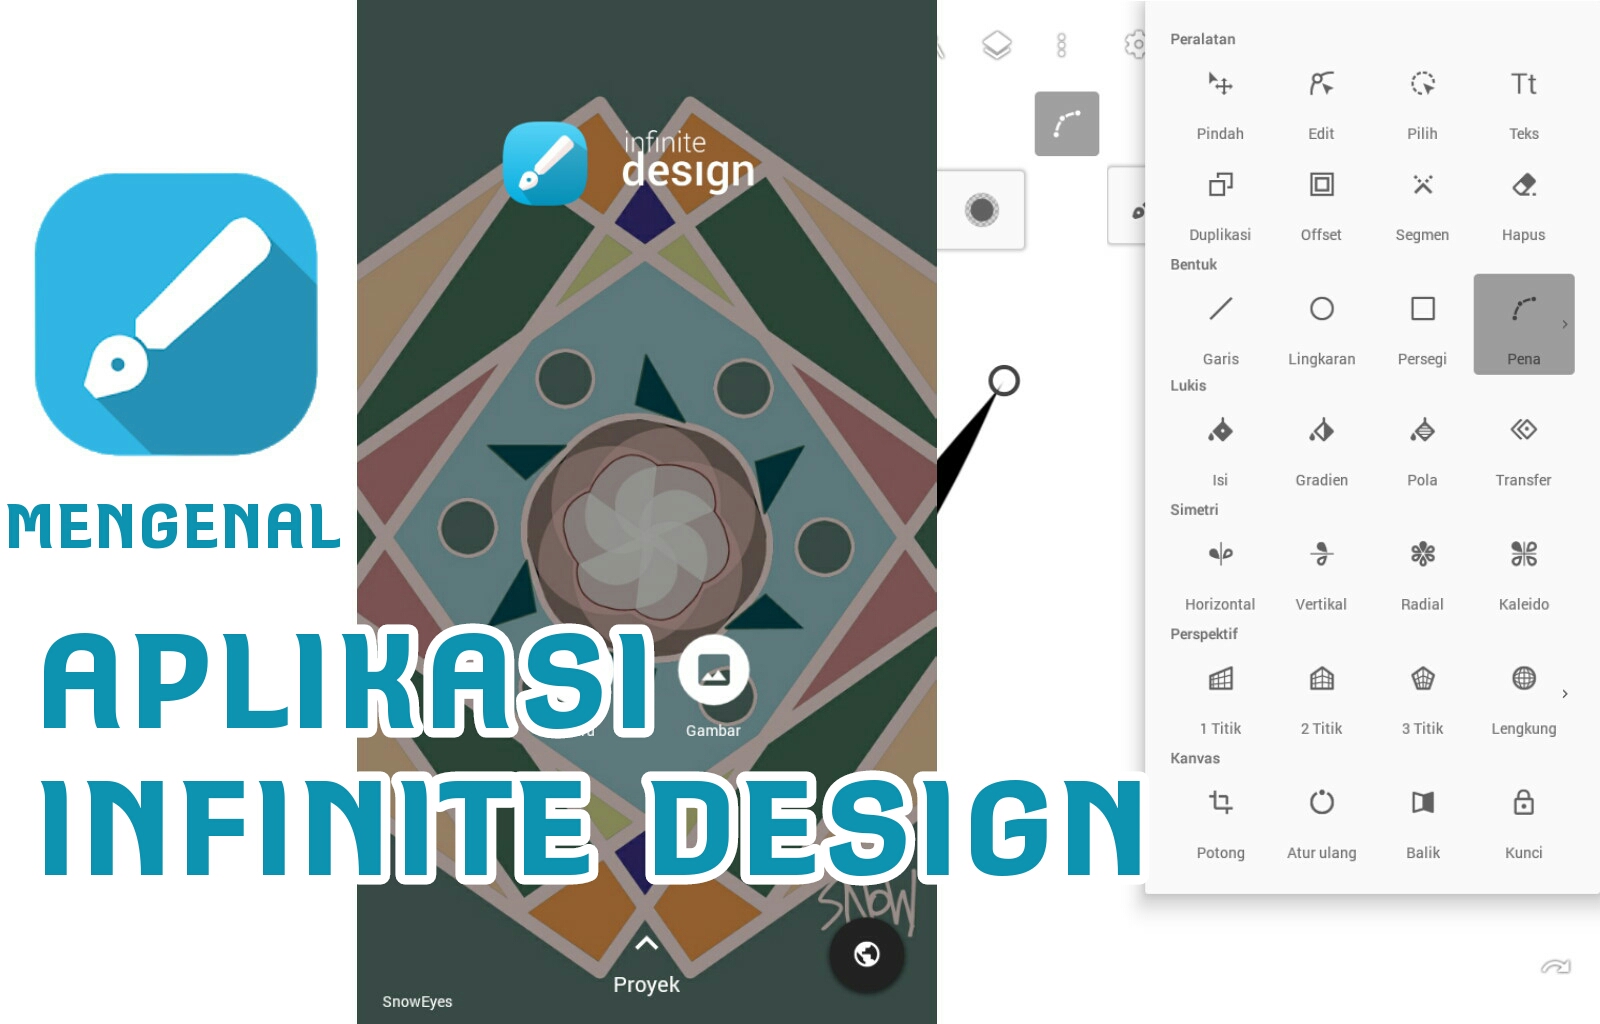Viewport: 1600px width, 1024px height.
Task: Expand the Lengkung perspective options chevron
Action: click(1566, 692)
